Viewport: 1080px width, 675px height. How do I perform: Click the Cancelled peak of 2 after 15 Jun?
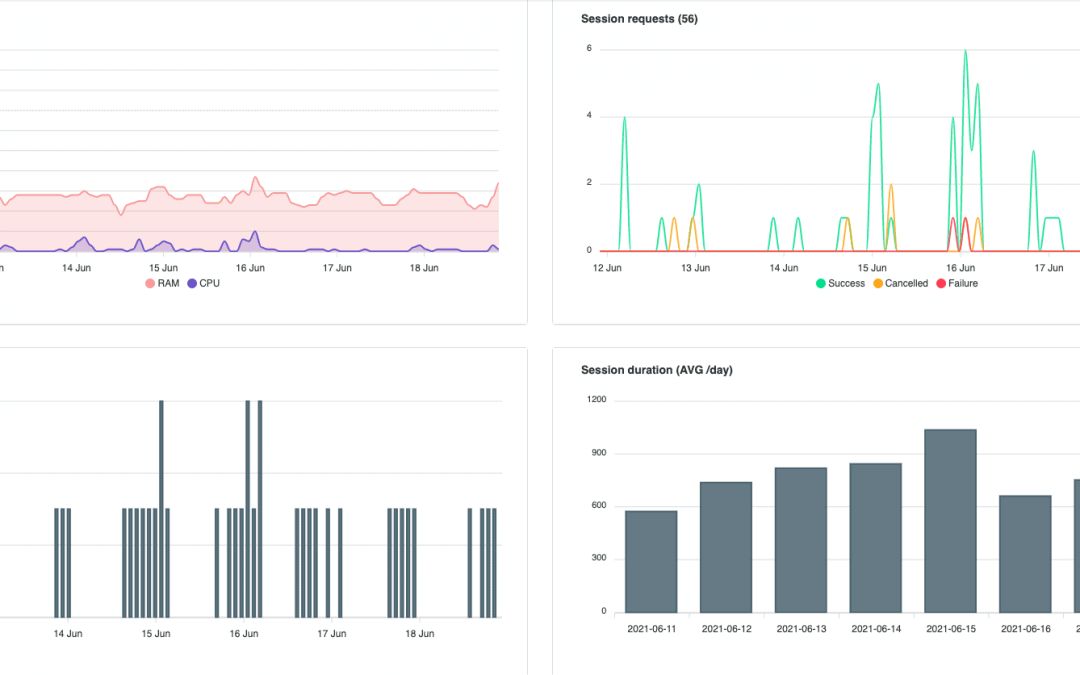pyautogui.click(x=890, y=185)
